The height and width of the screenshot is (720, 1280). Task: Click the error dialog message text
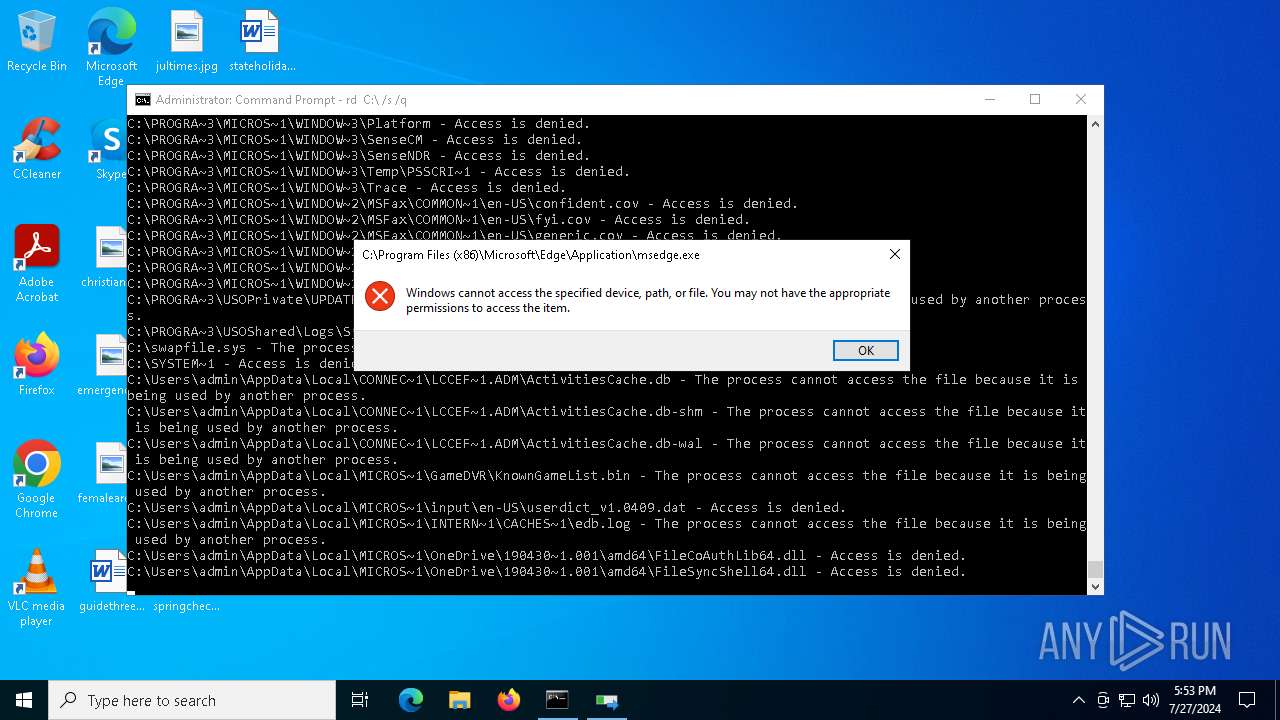[648, 301]
